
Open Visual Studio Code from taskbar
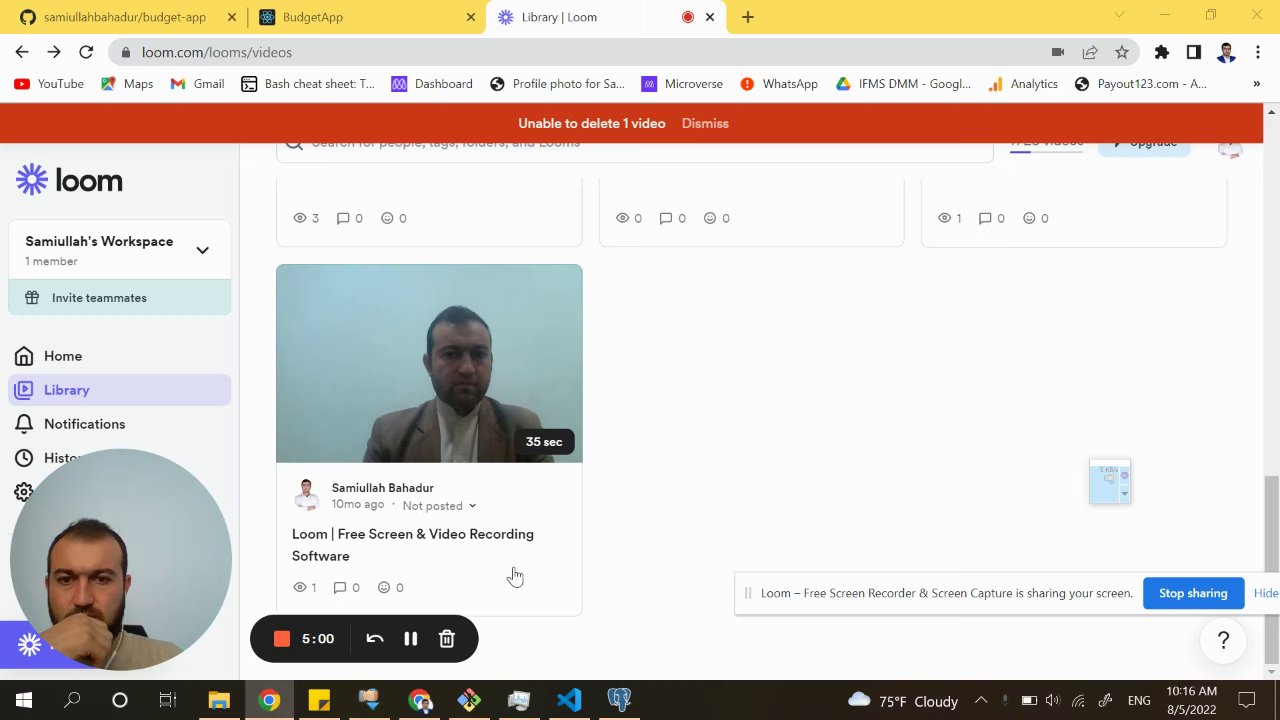click(x=569, y=700)
